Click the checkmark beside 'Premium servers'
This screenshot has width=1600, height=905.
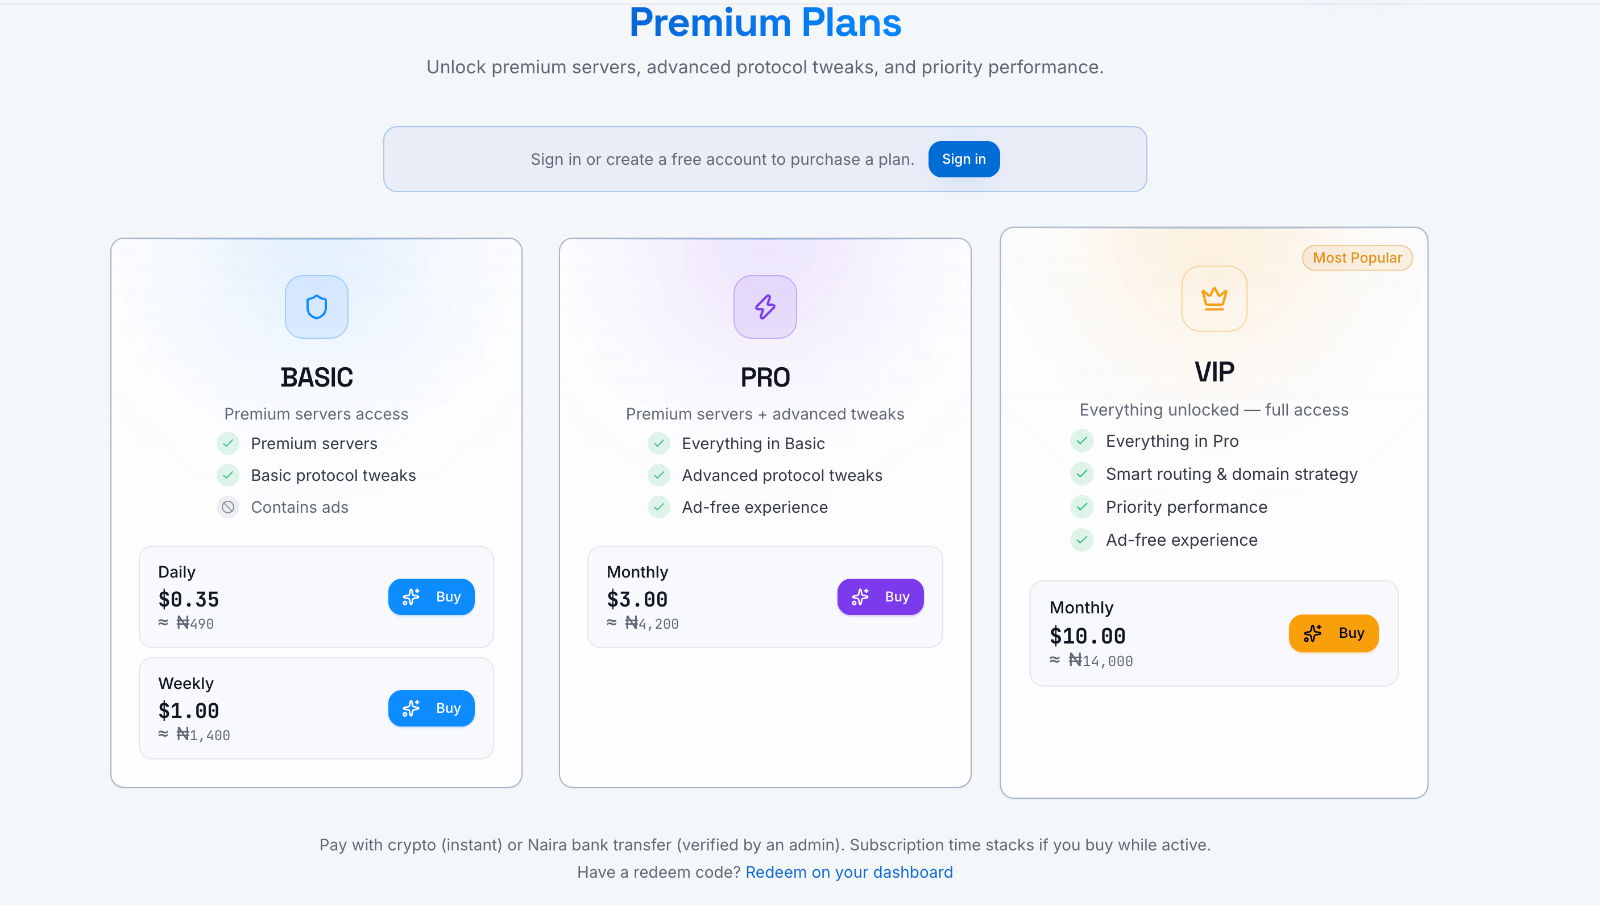click(228, 443)
